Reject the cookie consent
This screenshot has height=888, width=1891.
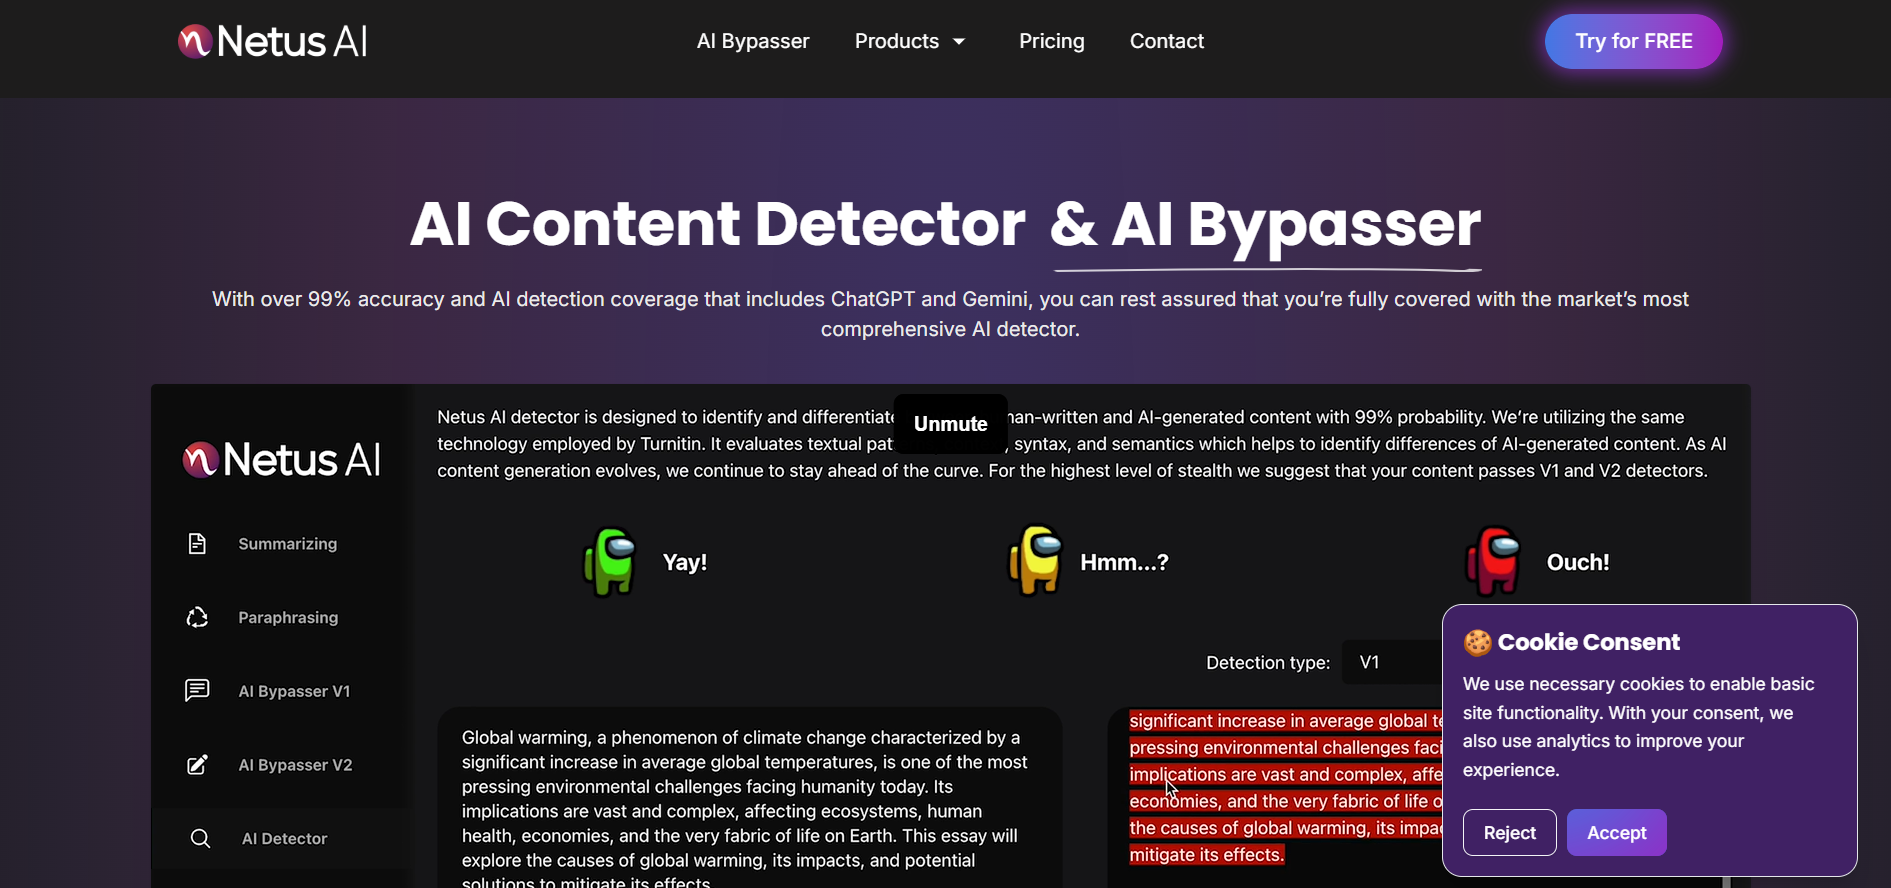(1509, 832)
